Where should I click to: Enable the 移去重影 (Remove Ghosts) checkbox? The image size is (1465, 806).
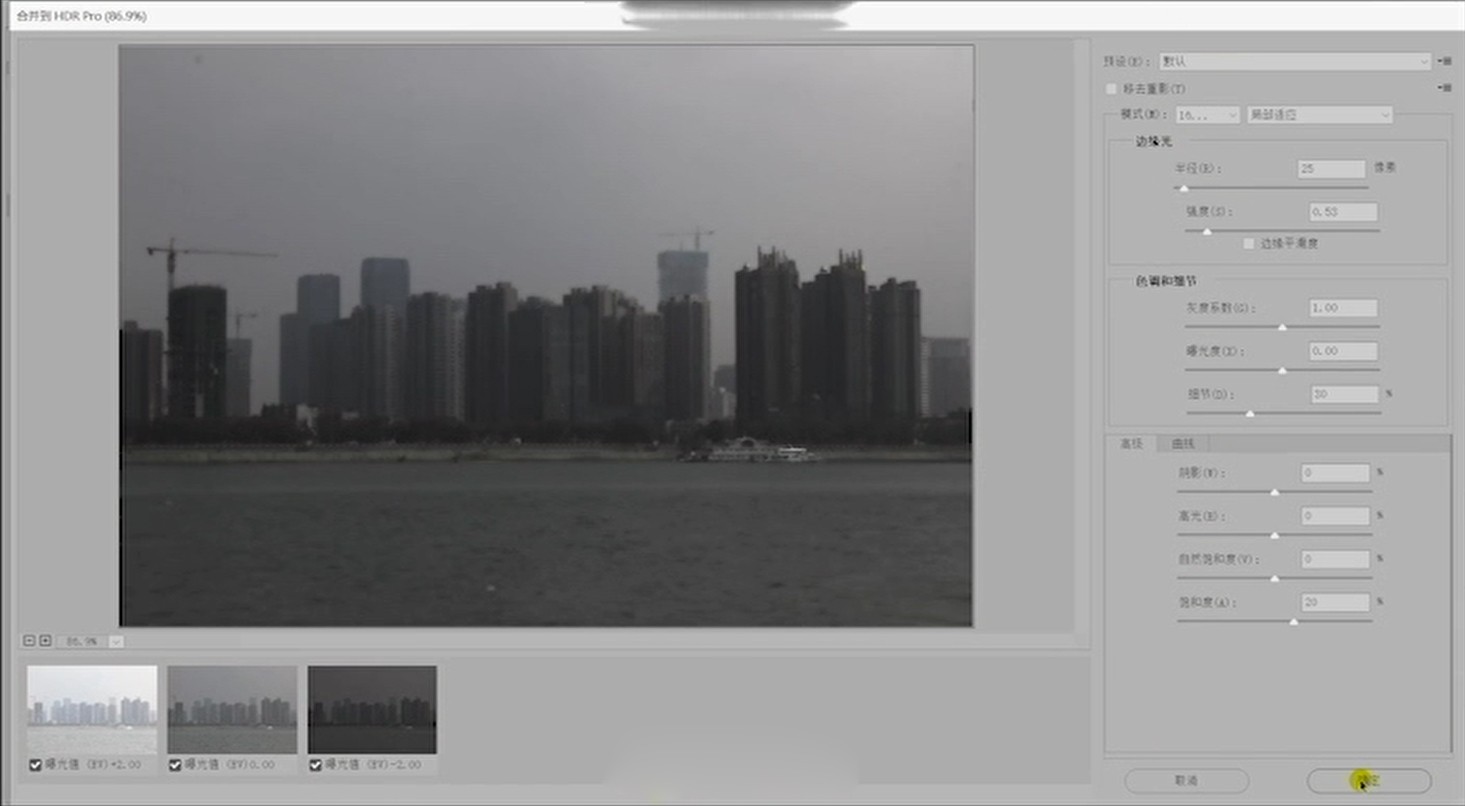(1111, 89)
